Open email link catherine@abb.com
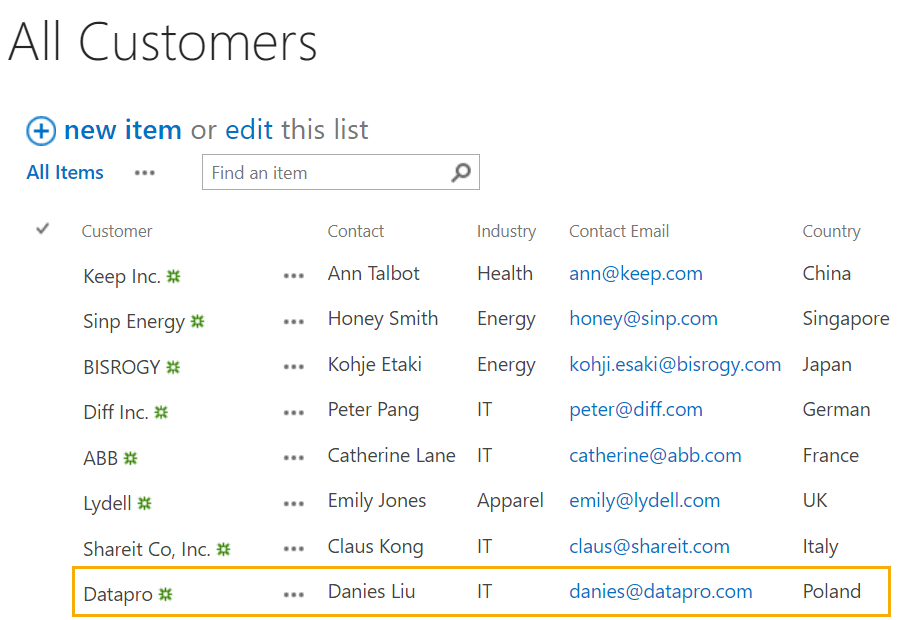Viewport: 907px width, 620px height. tap(655, 456)
